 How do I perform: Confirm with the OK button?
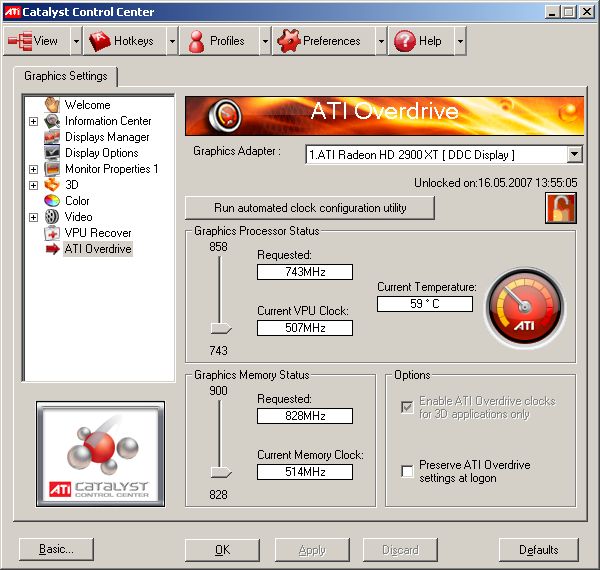pos(222,550)
